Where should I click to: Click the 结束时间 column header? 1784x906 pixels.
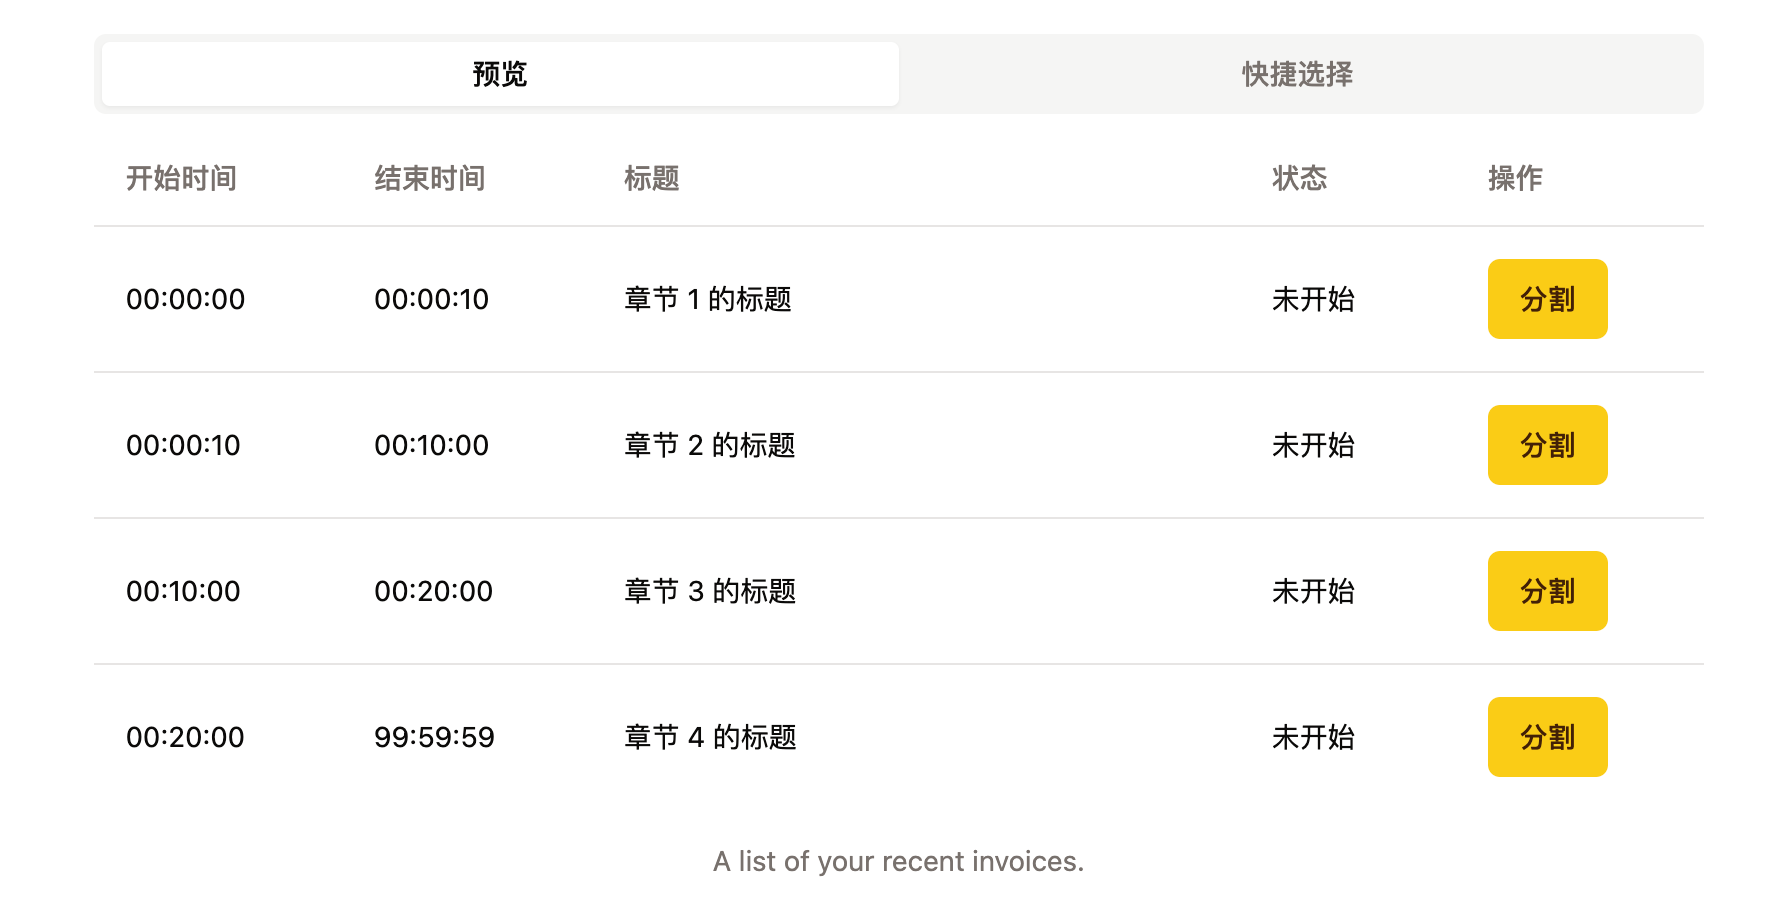tap(430, 179)
